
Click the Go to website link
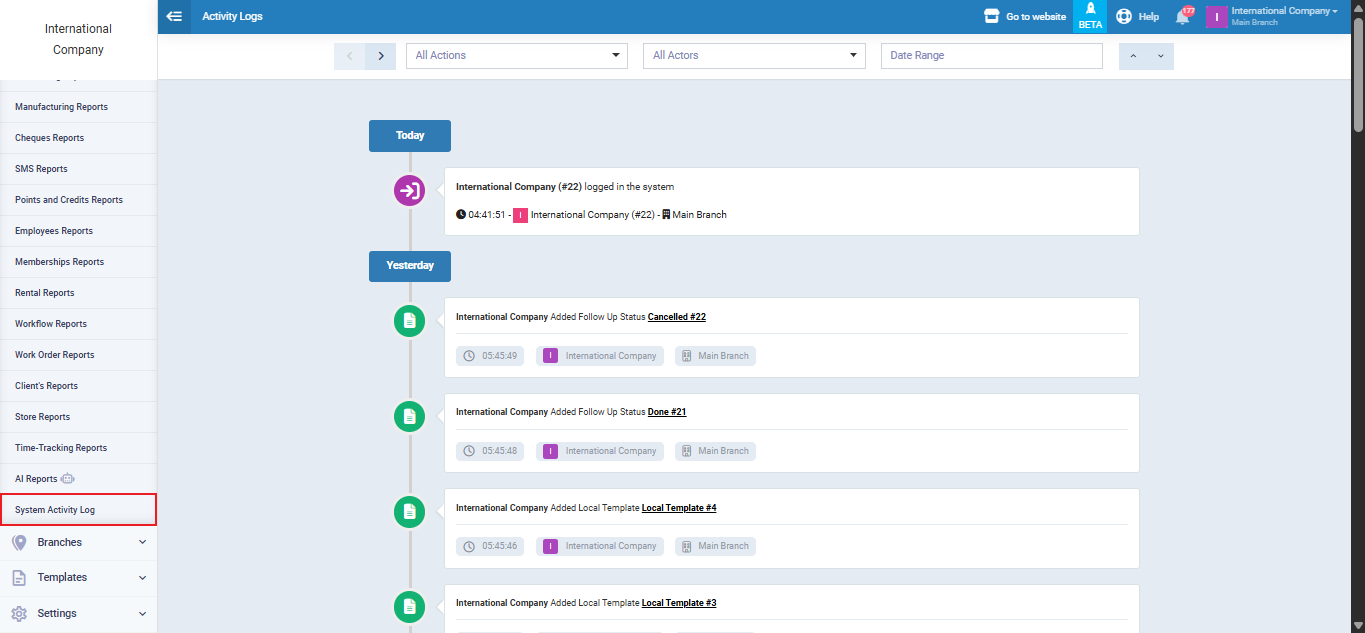[1025, 17]
